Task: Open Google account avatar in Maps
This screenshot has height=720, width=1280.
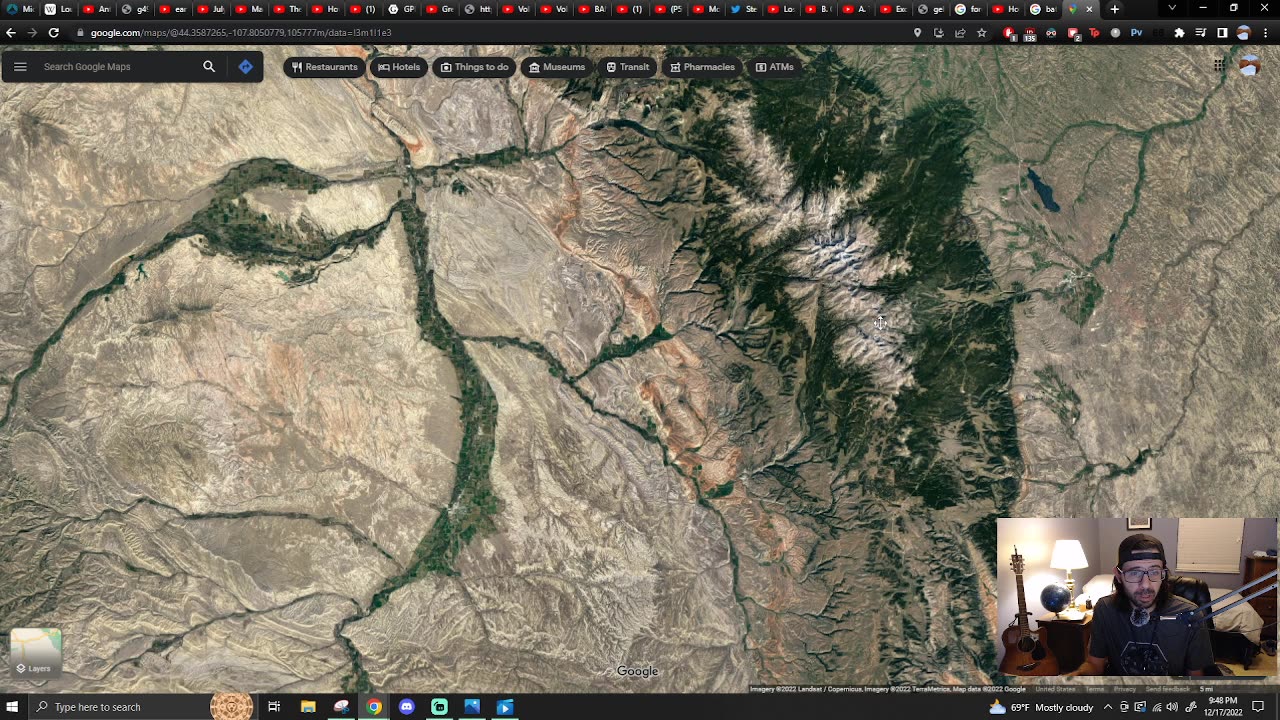Action: coord(1249,66)
